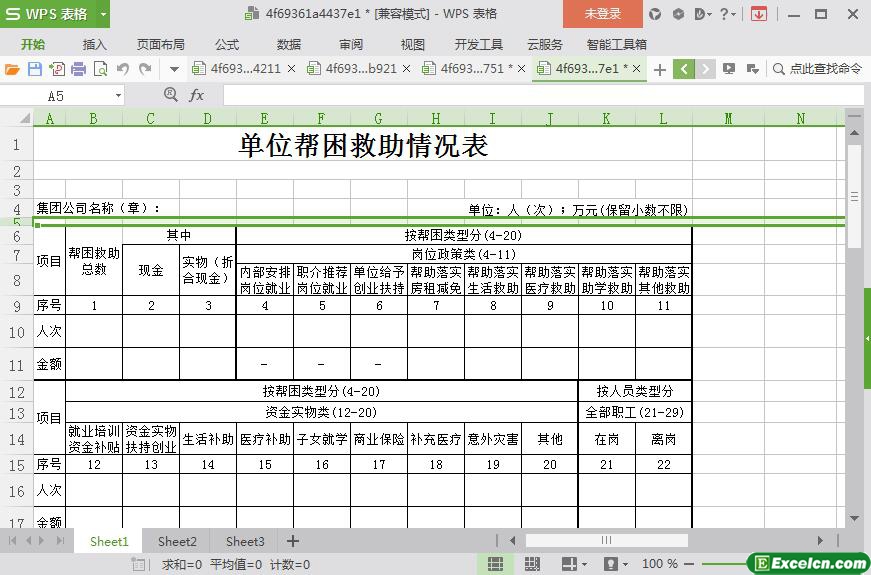The width and height of the screenshot is (871, 575).
Task: Open file with the folder icon
Action: pyautogui.click(x=12, y=69)
